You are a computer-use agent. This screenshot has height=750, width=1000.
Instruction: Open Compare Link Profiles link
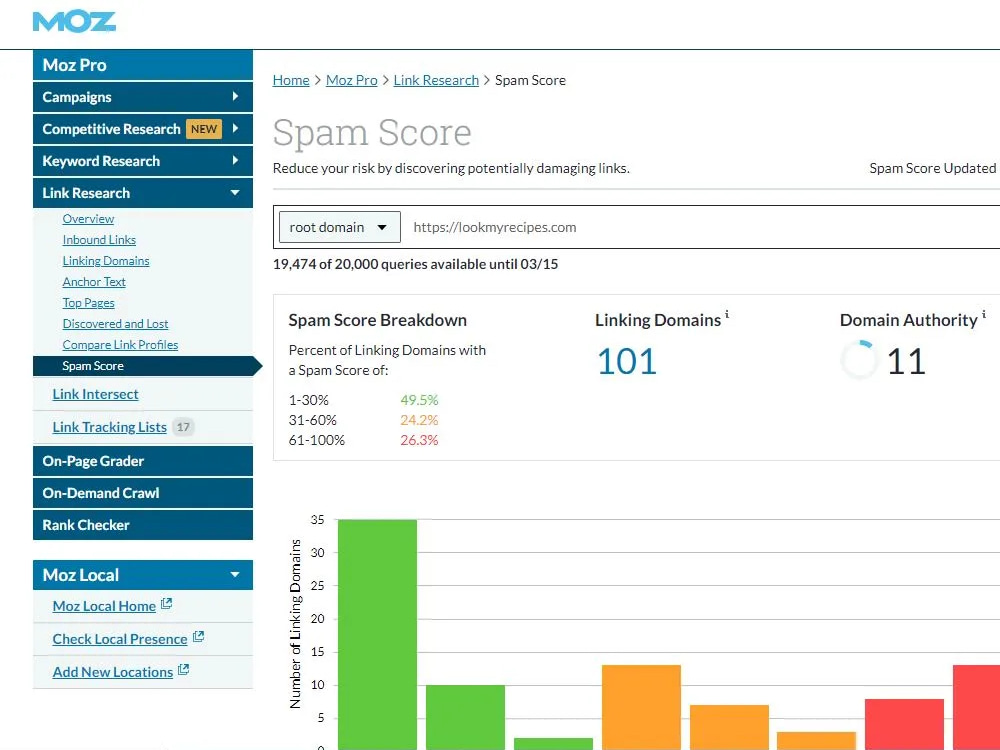click(120, 345)
